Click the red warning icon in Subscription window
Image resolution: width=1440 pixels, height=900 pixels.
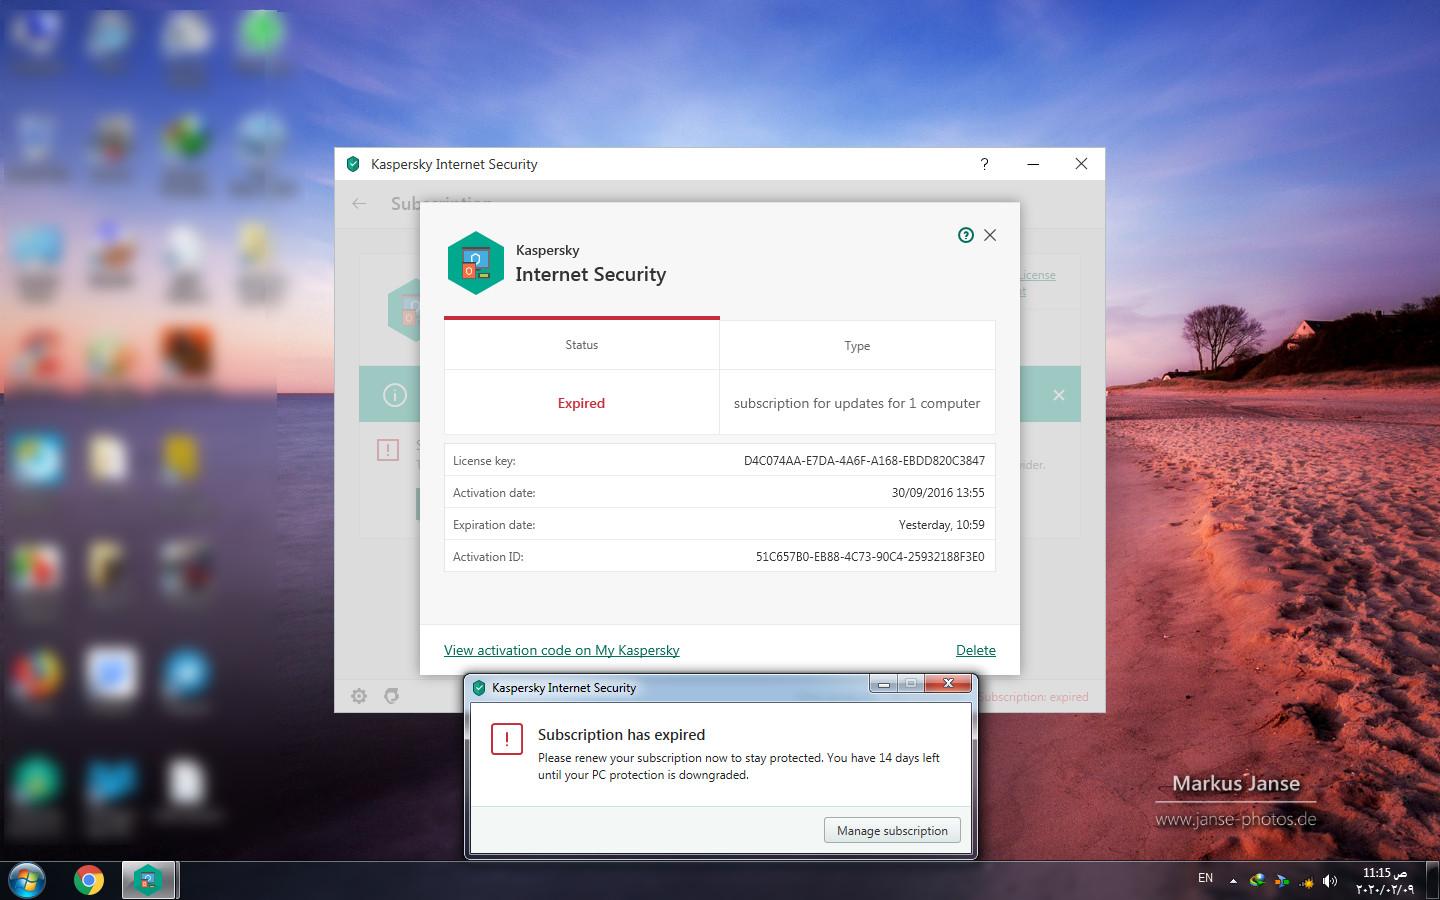(x=388, y=450)
